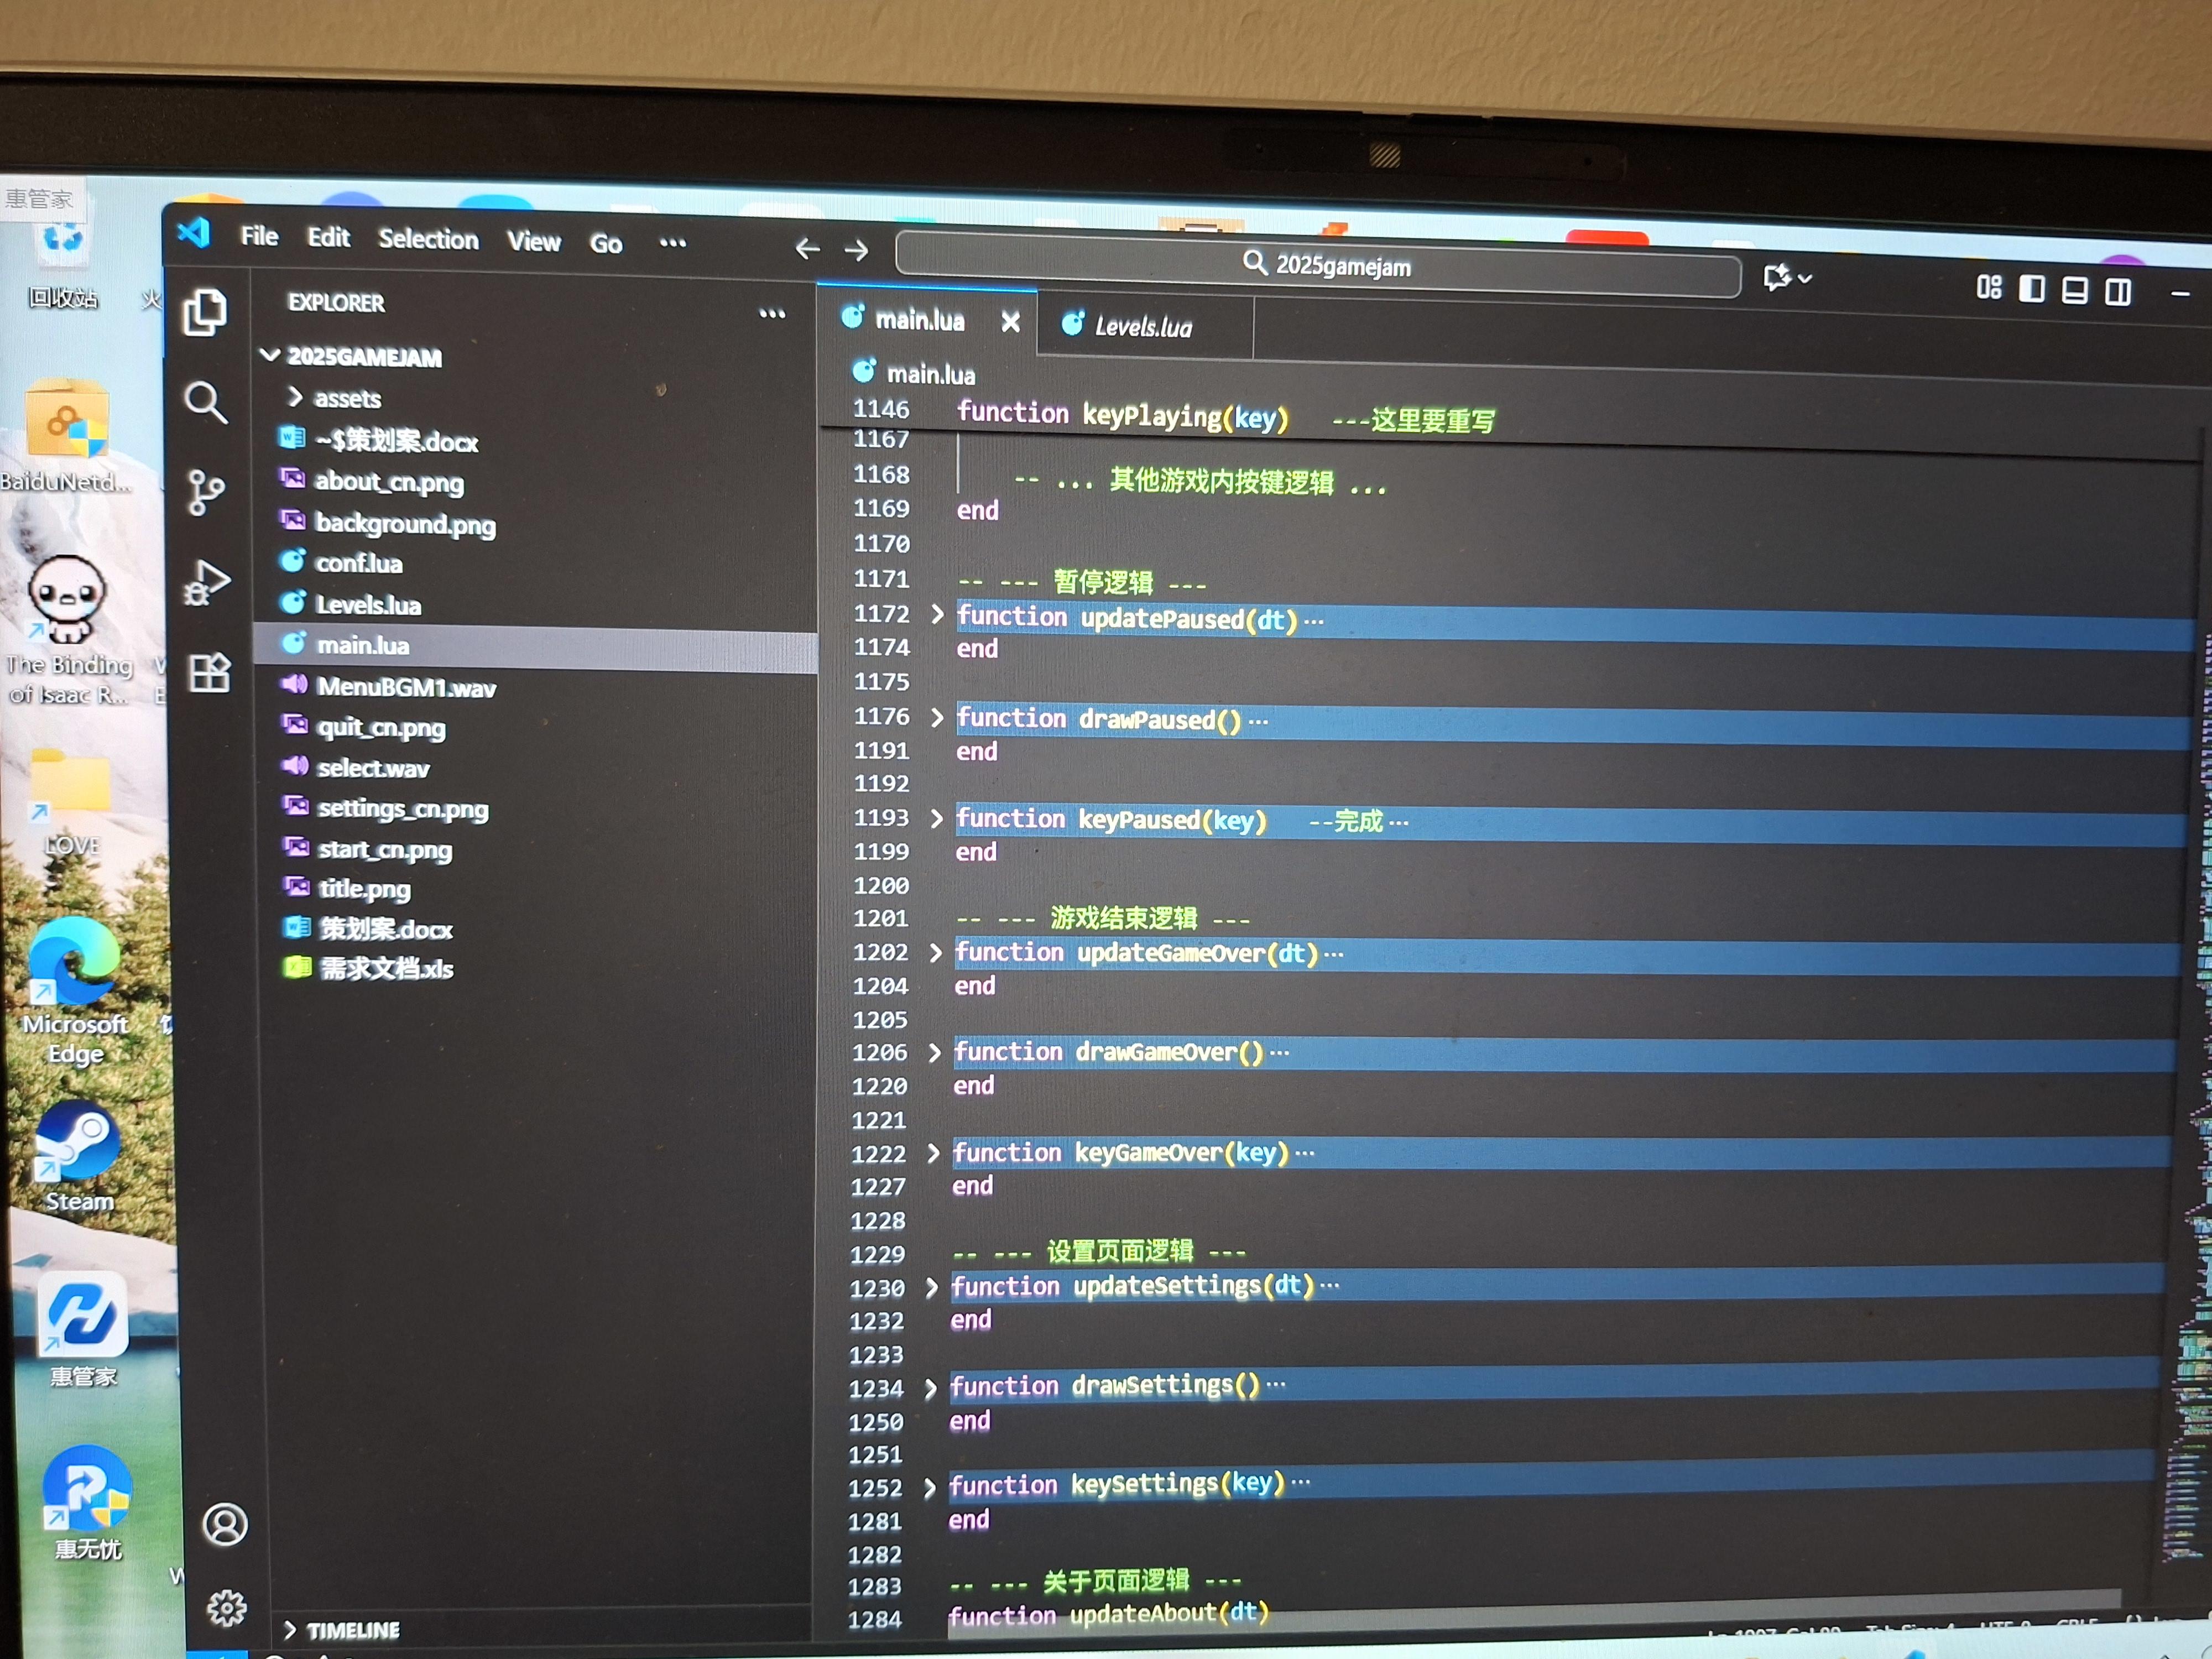Expand the assets folder
This screenshot has width=2212, height=1659.
point(346,399)
